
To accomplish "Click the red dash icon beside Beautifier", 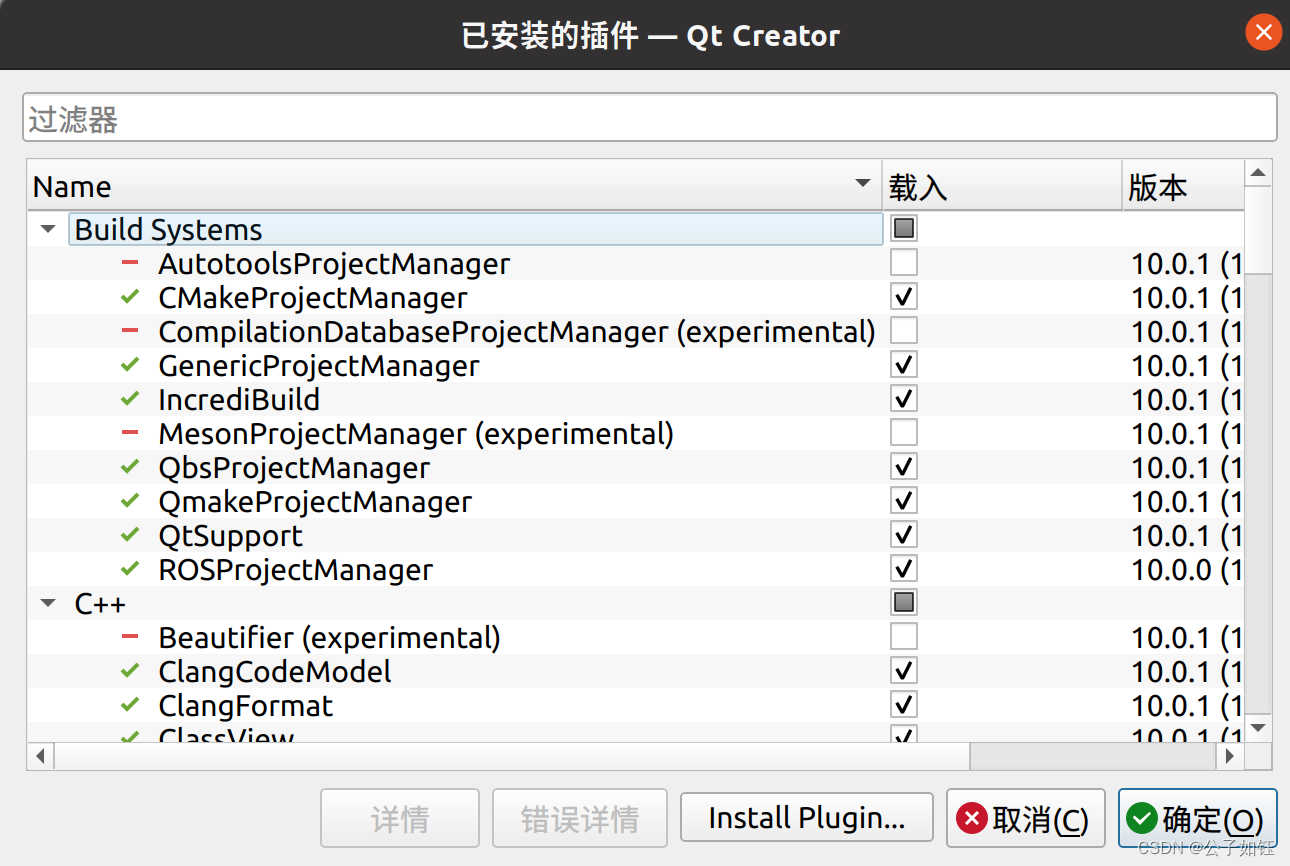I will click(x=129, y=637).
